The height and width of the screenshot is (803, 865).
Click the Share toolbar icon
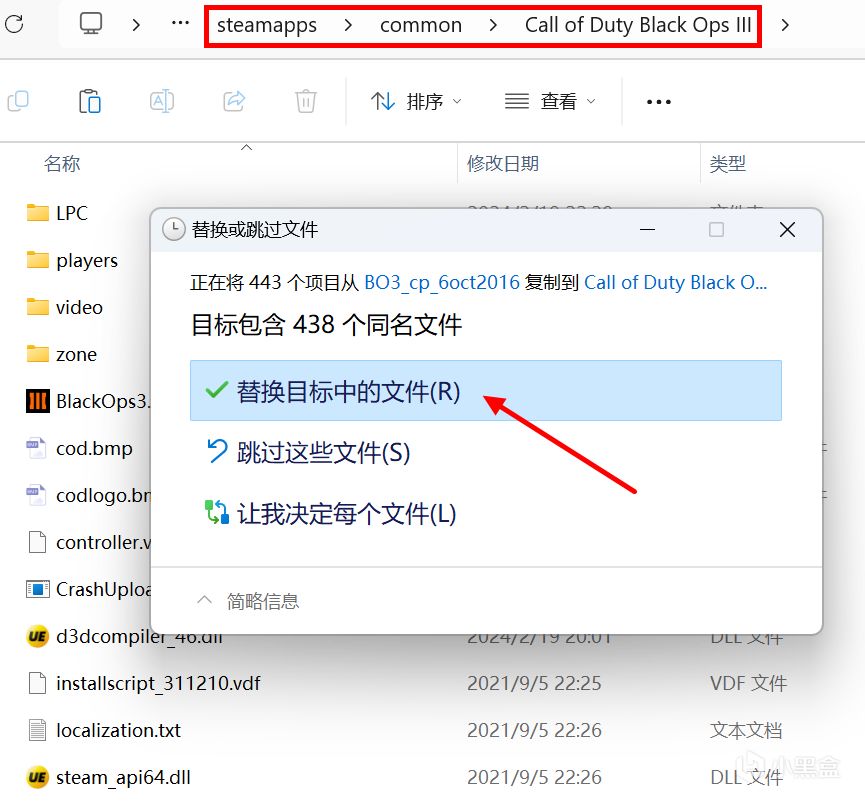point(234,101)
